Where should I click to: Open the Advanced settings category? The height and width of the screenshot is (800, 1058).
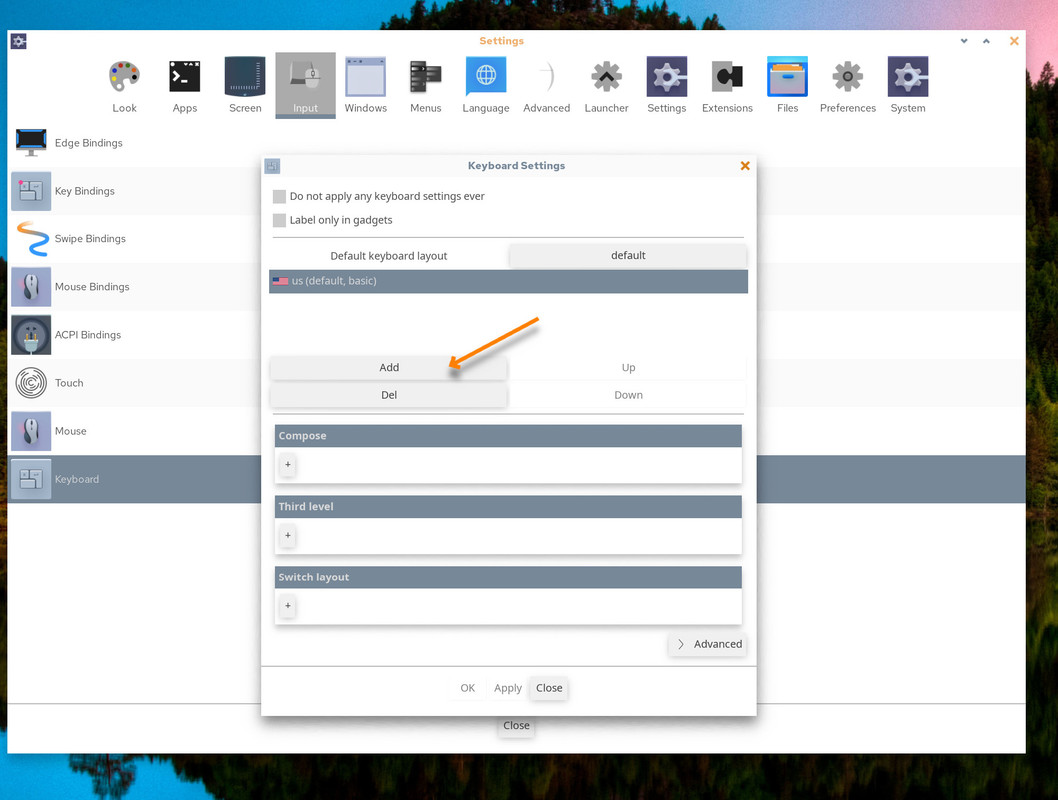coord(547,85)
